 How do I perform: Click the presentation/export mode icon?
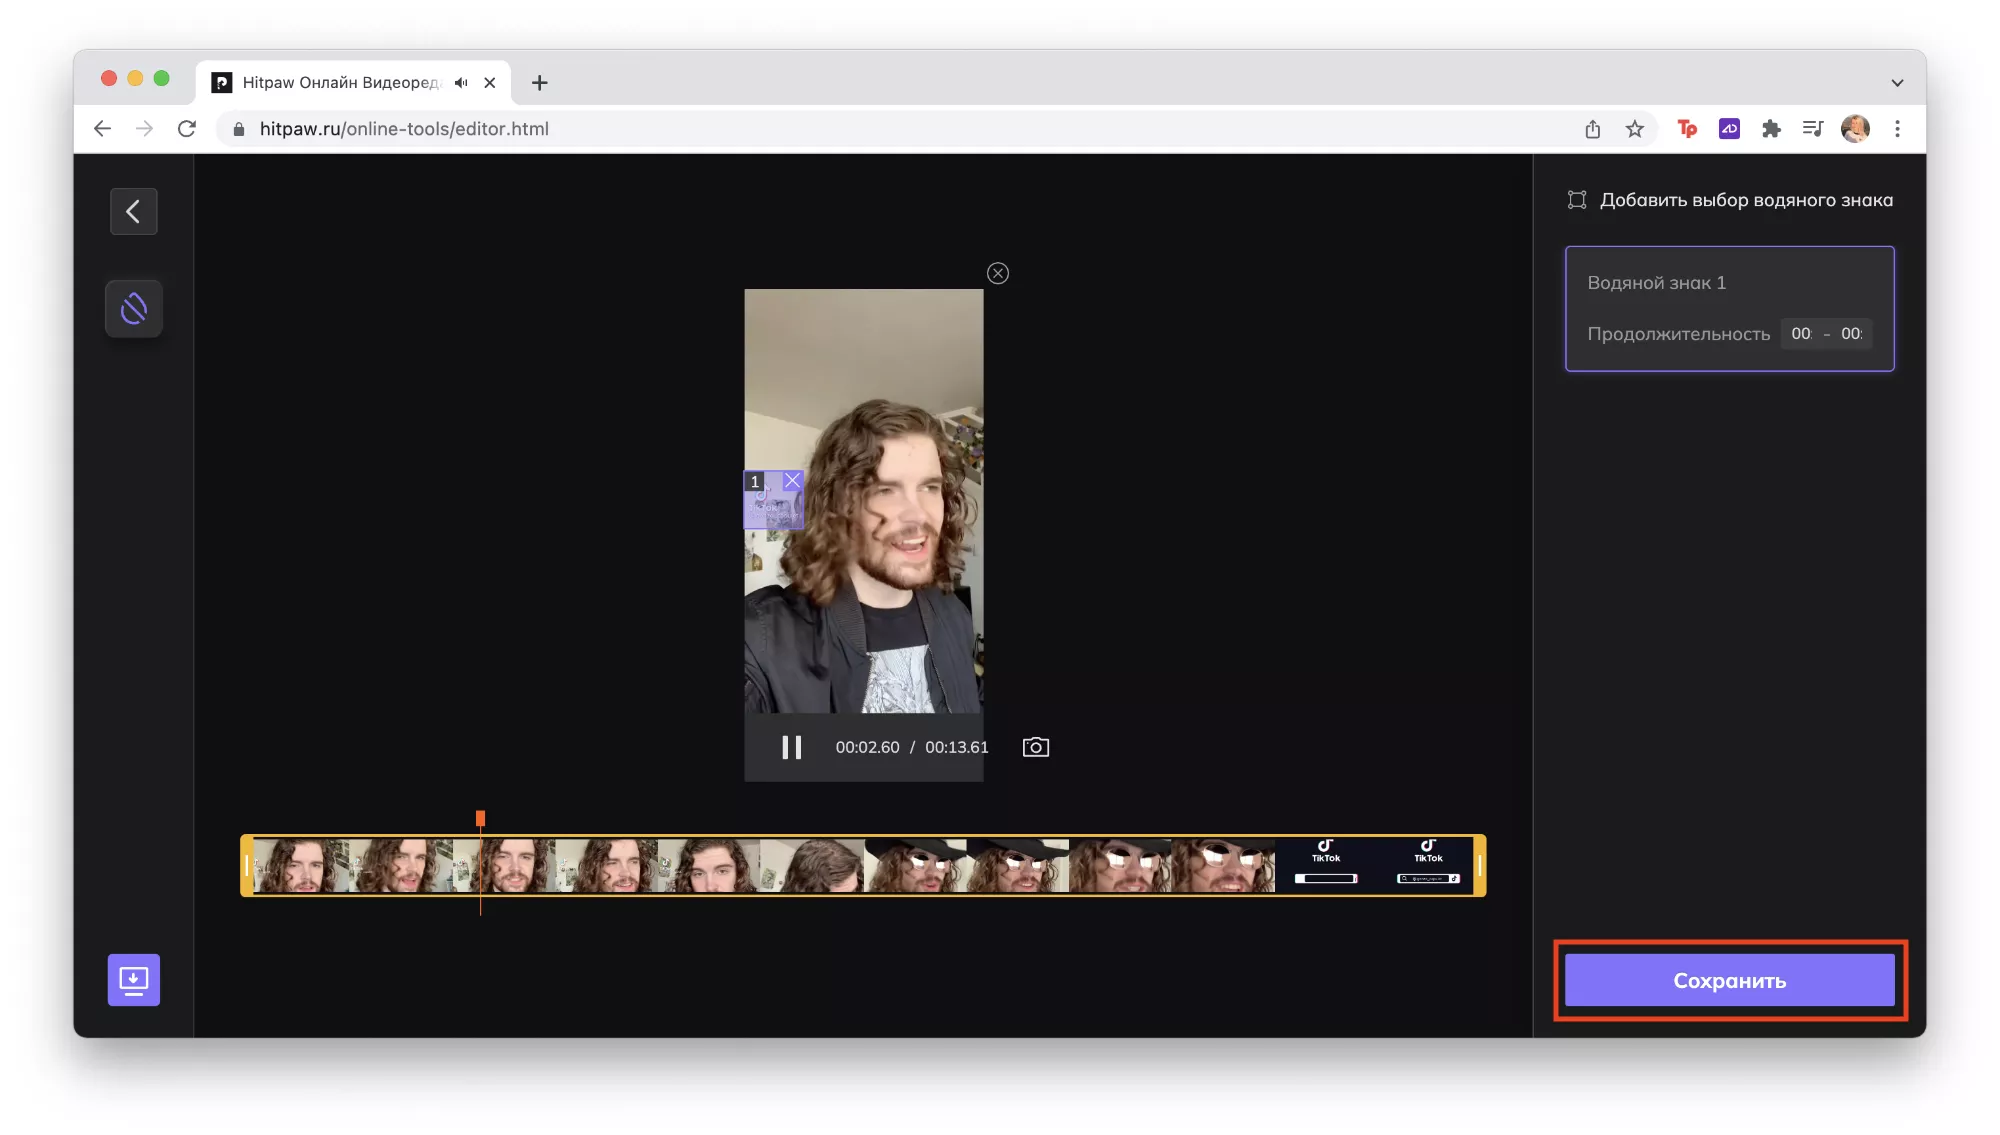coord(133,980)
